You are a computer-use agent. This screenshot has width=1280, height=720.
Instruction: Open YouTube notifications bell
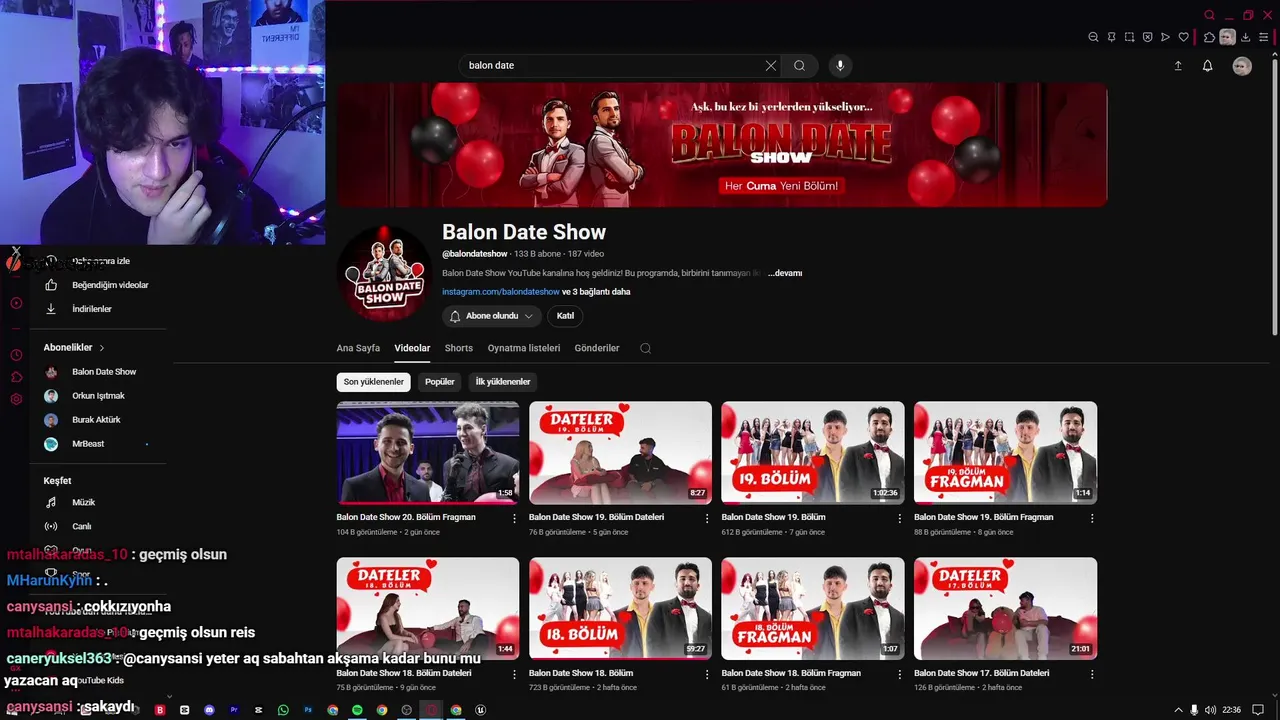[x=1207, y=66]
